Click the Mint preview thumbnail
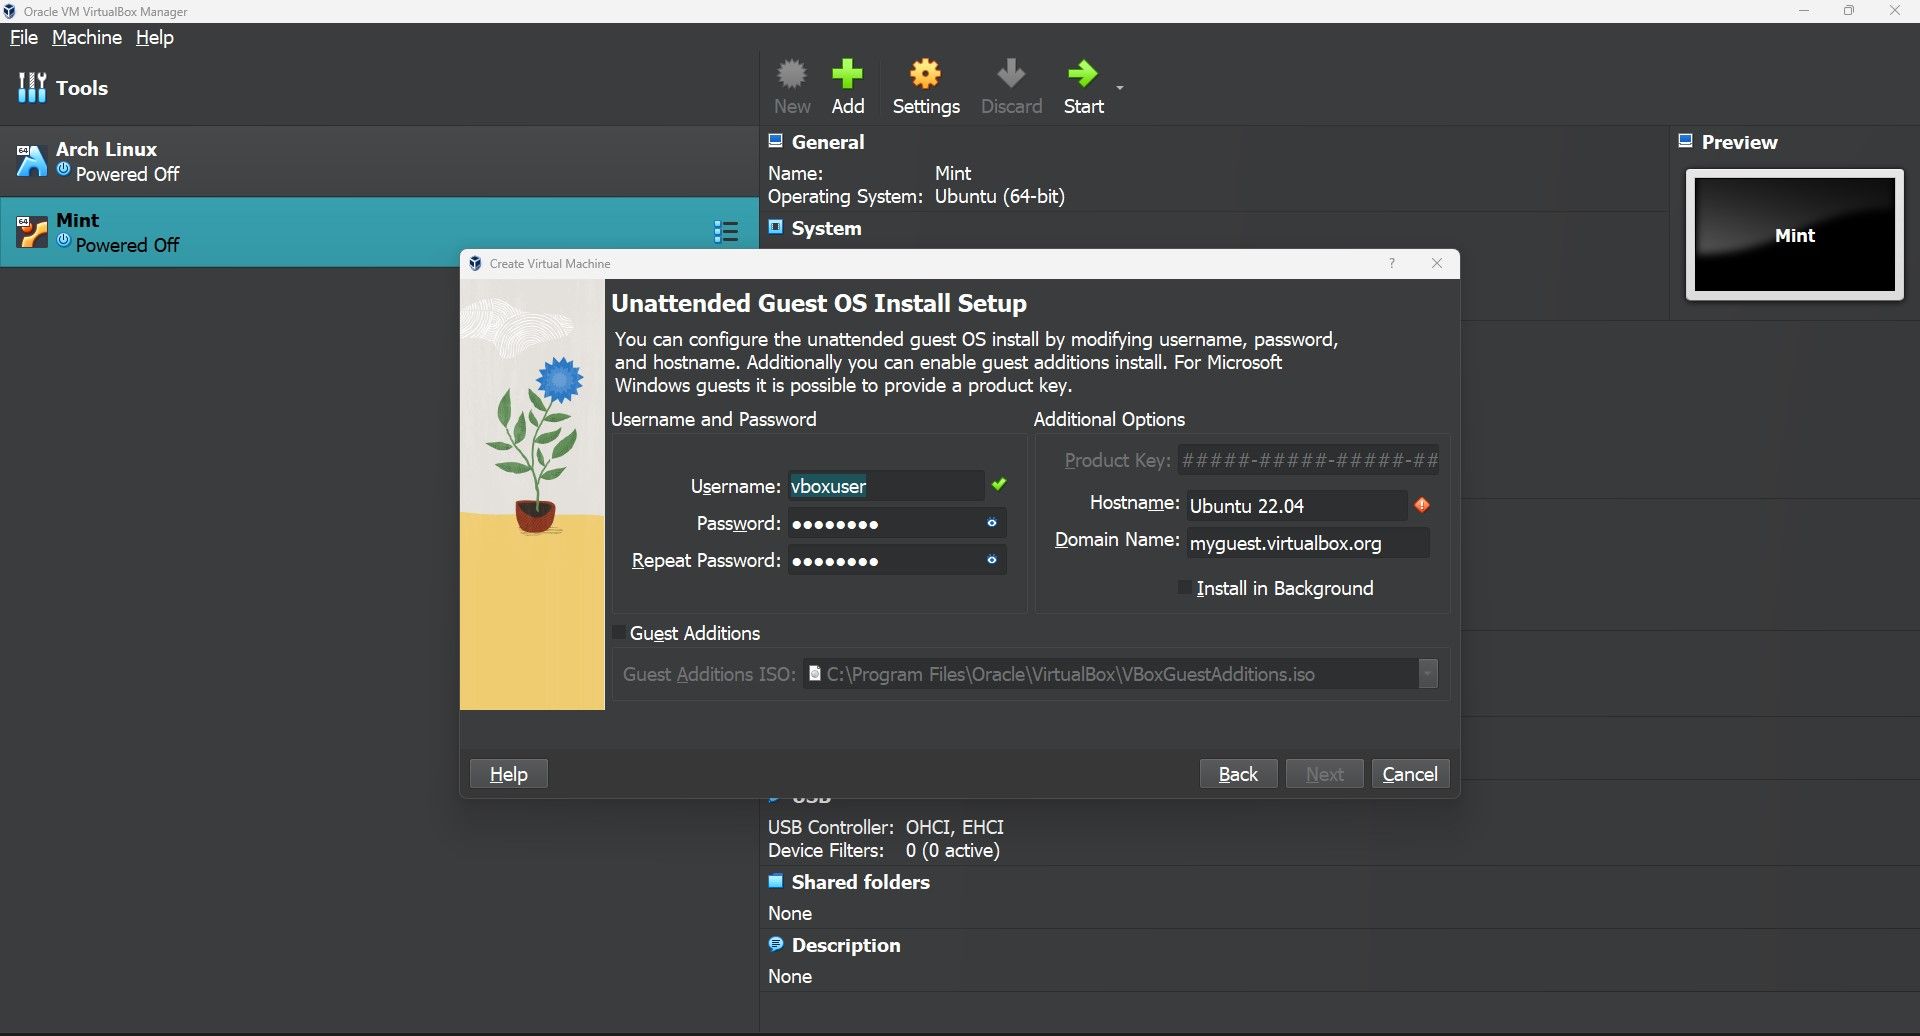The image size is (1920, 1036). coord(1795,235)
